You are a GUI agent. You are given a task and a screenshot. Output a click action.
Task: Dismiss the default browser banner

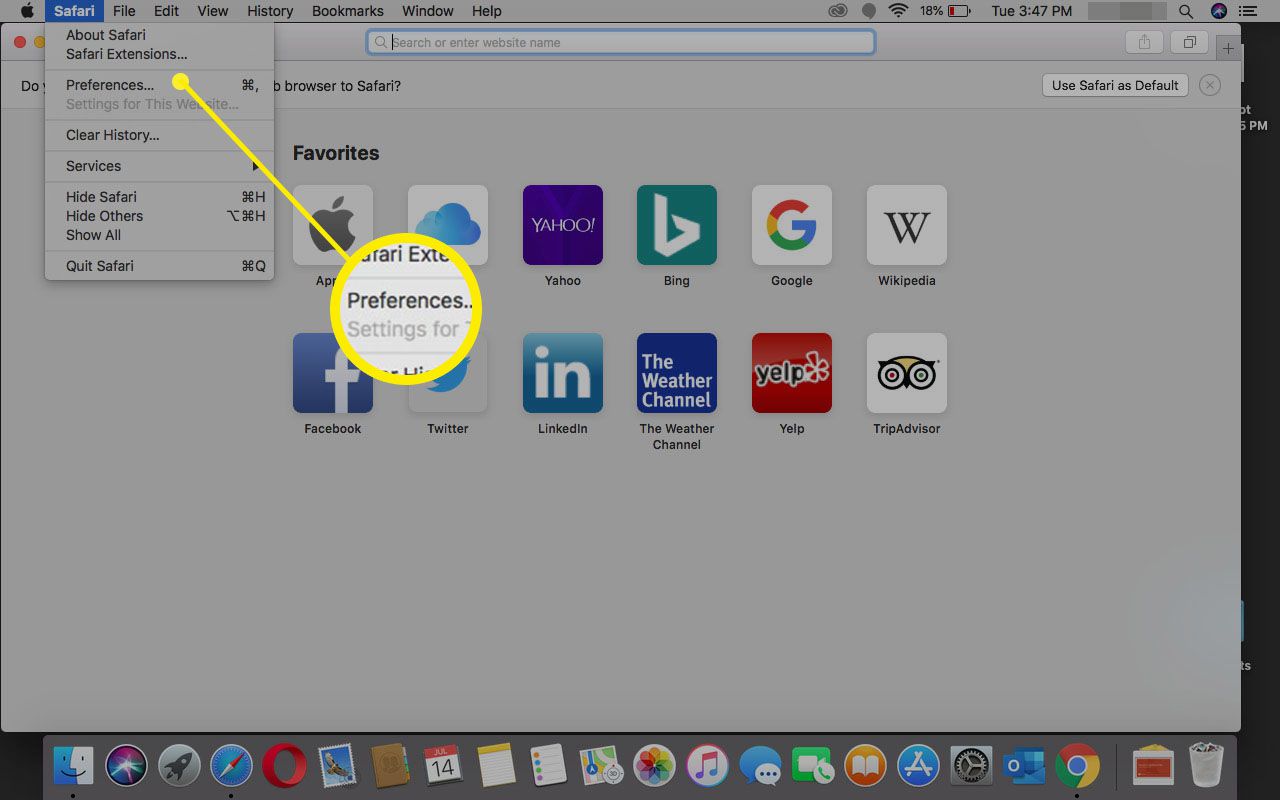(1210, 85)
